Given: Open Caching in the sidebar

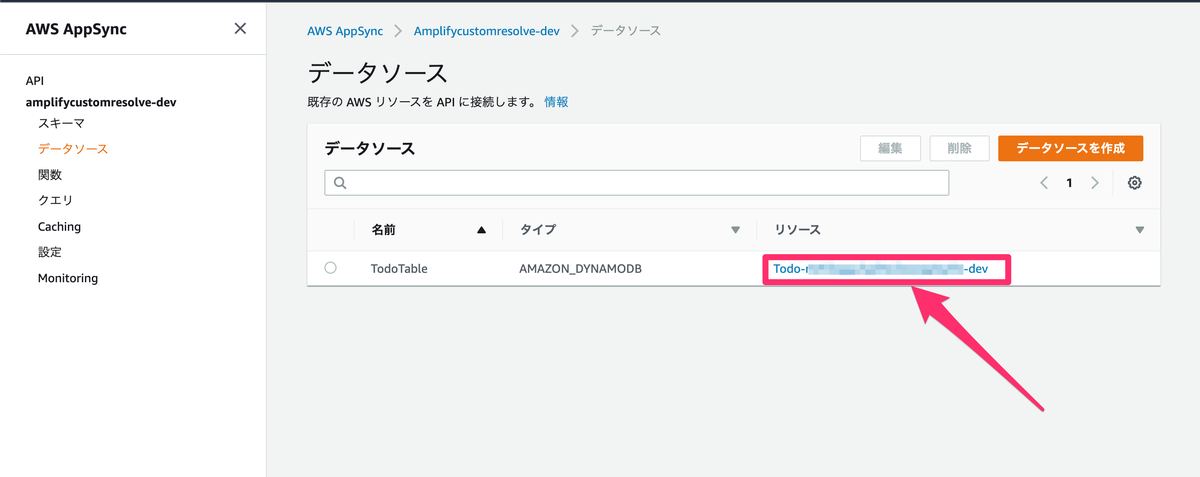Looking at the screenshot, I should pos(59,227).
